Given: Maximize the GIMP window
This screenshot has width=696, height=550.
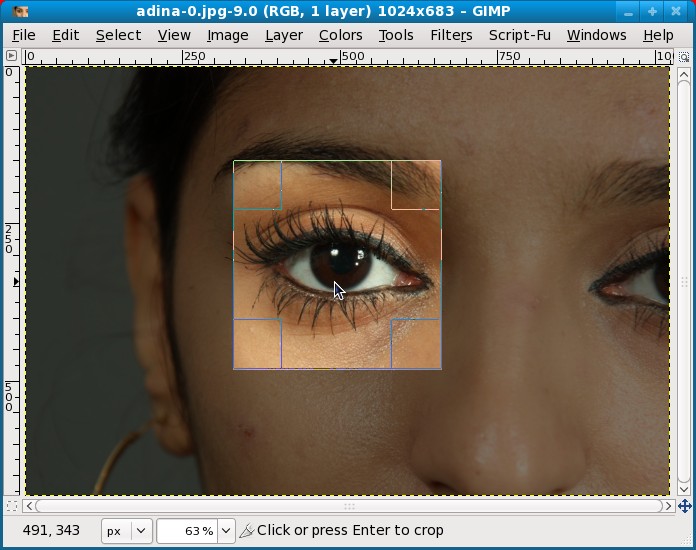Looking at the screenshot, I should [x=652, y=12].
